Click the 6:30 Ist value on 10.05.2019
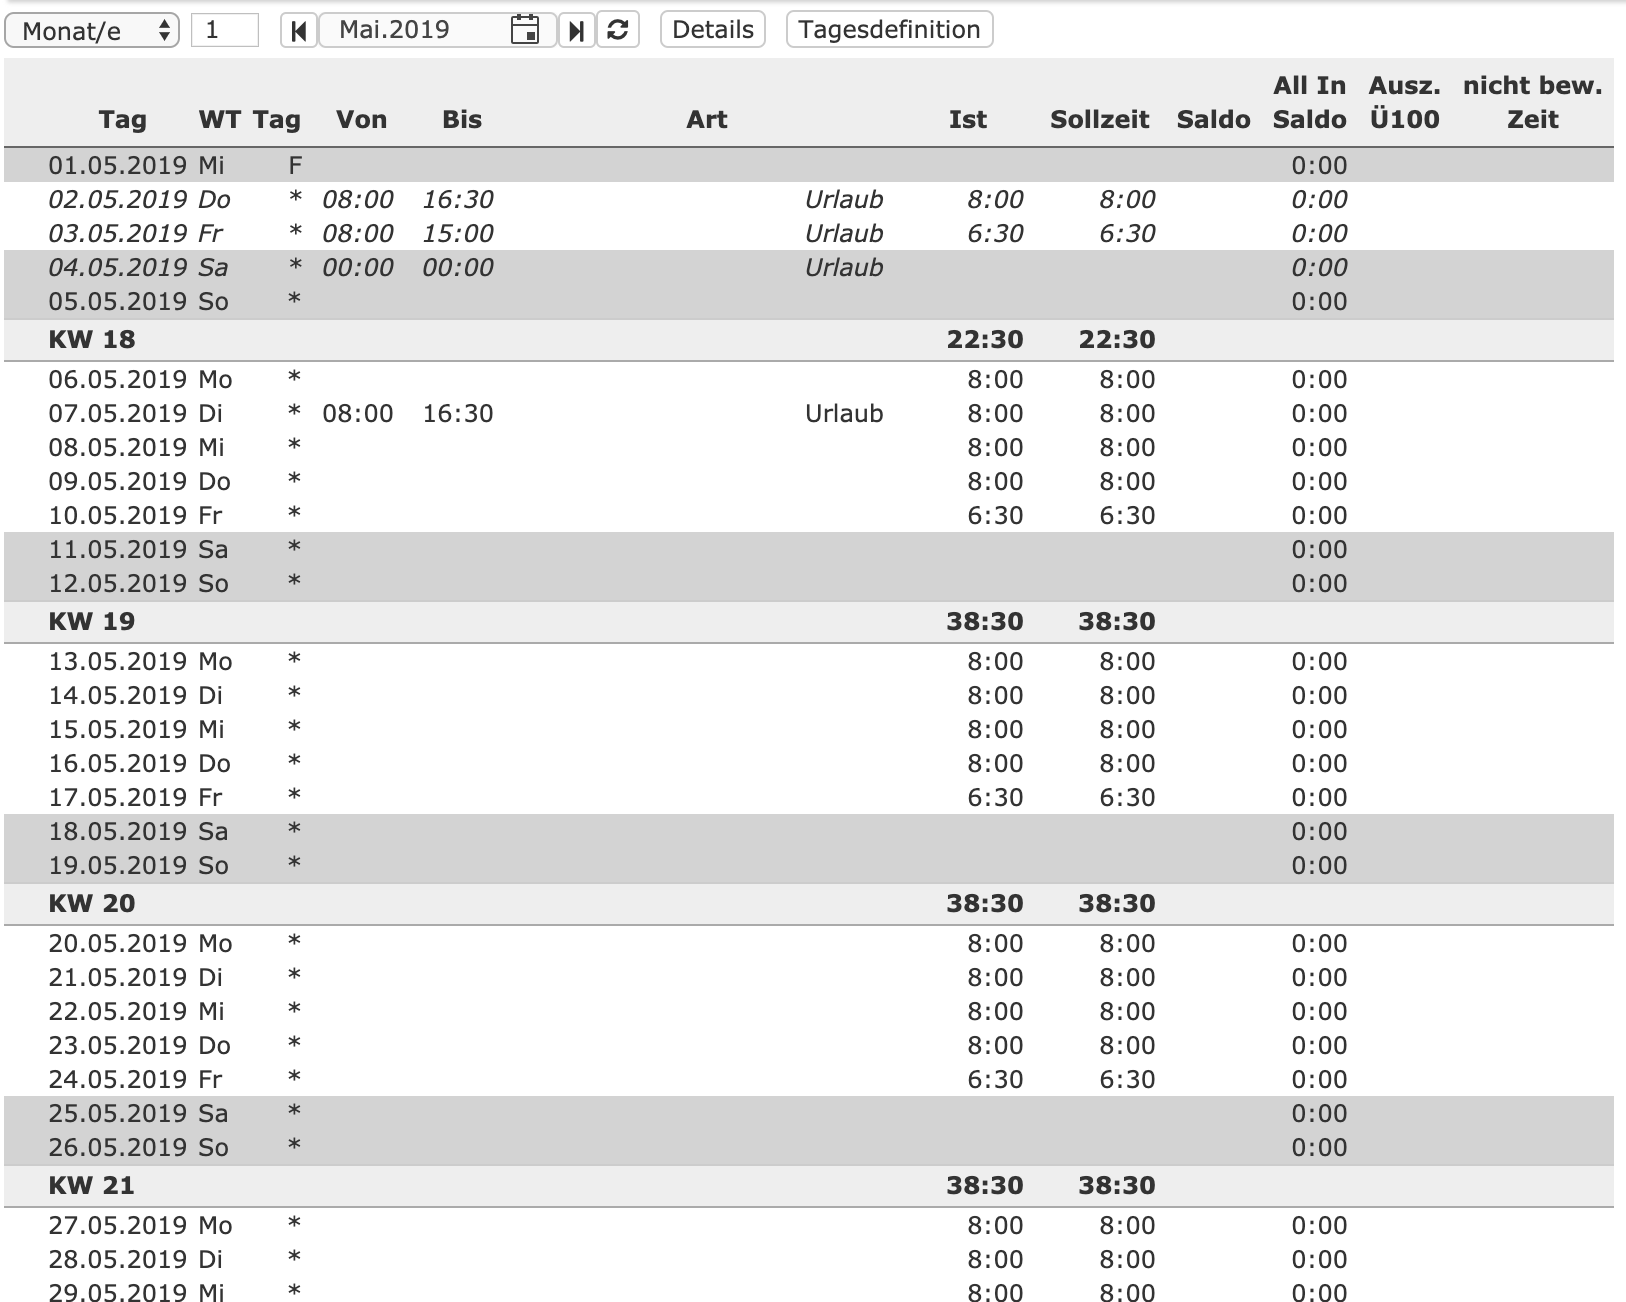The width and height of the screenshot is (1626, 1302). 995,515
